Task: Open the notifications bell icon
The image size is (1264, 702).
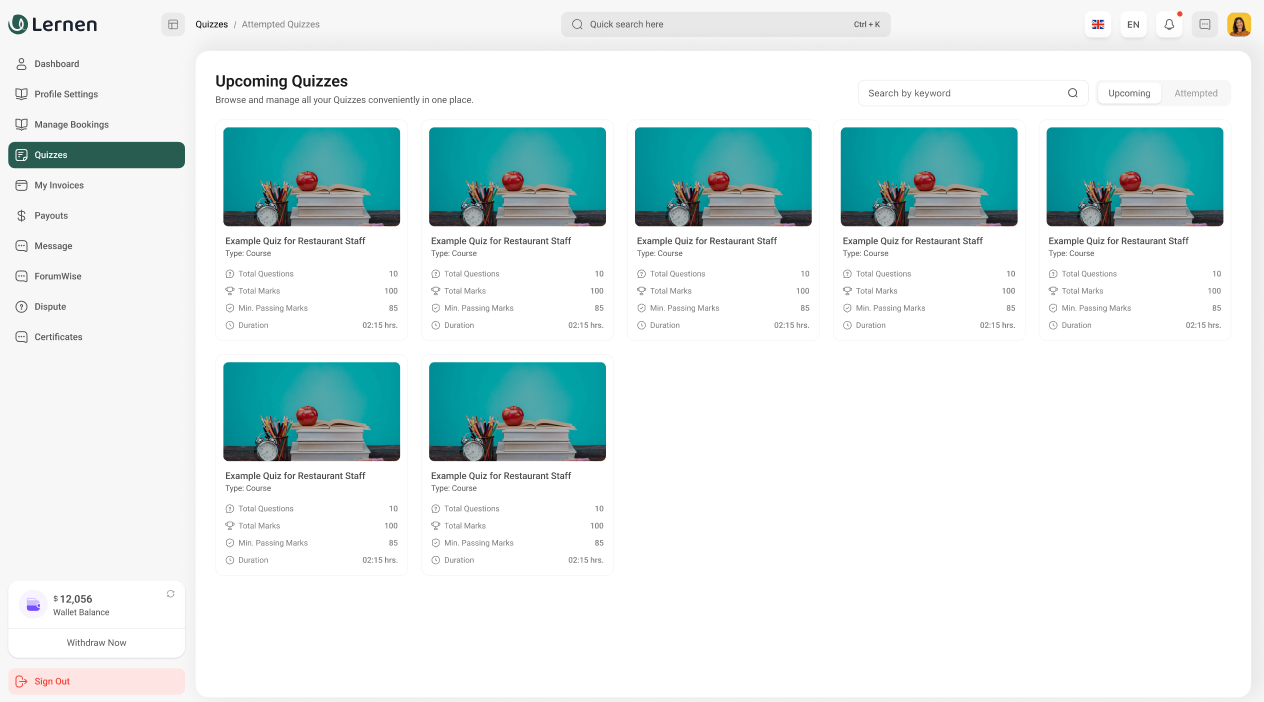Action: pos(1169,24)
